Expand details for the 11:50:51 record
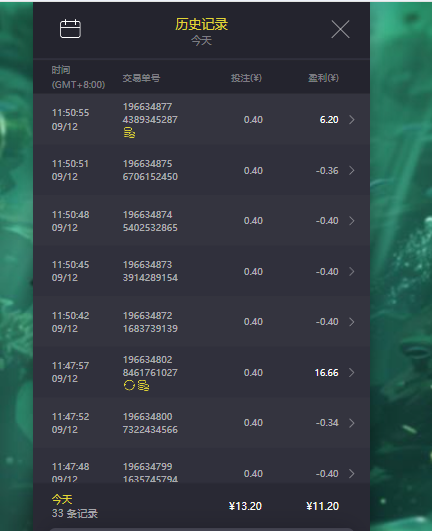 pos(352,170)
